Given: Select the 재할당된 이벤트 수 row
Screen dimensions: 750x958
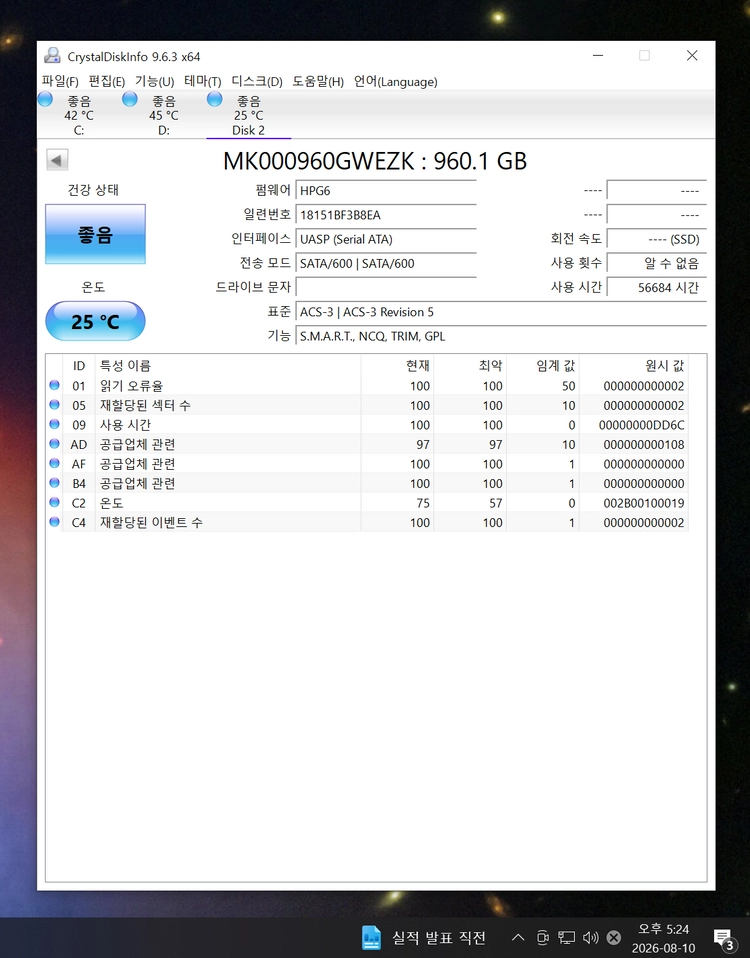Looking at the screenshot, I should click(367, 522).
